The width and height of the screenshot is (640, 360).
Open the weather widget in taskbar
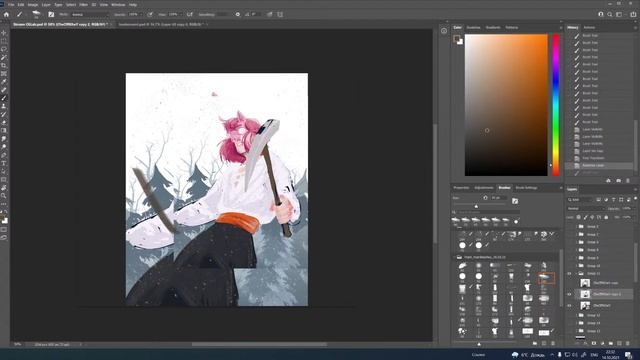point(529,355)
